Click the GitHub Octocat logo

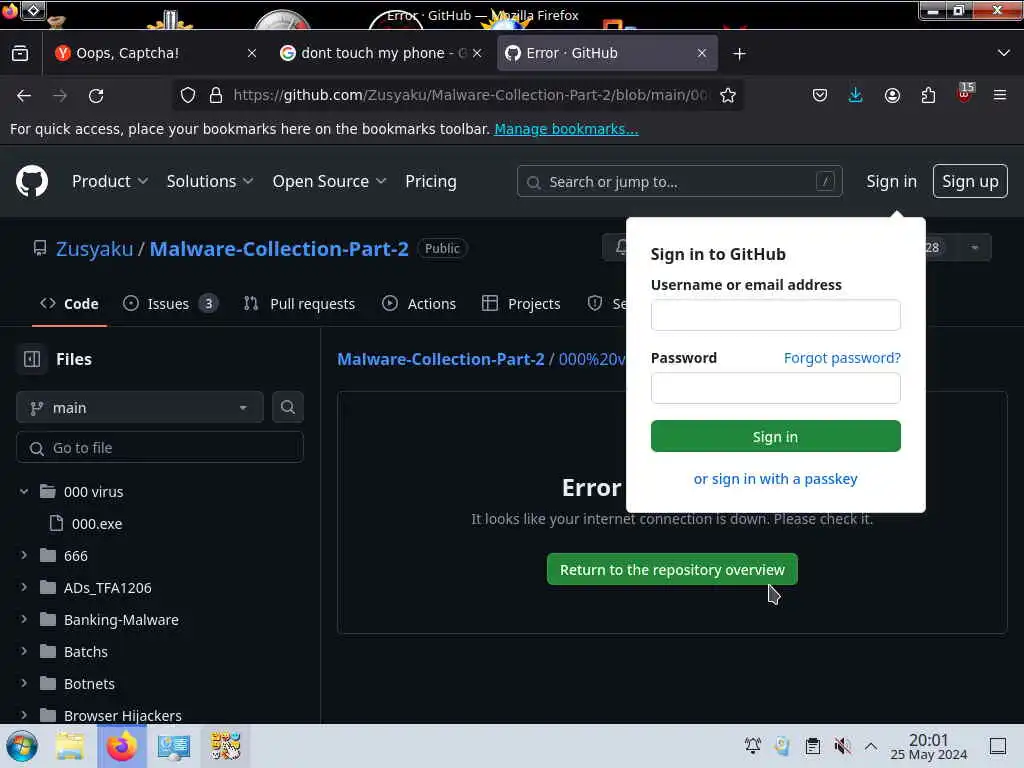[x=31, y=181]
